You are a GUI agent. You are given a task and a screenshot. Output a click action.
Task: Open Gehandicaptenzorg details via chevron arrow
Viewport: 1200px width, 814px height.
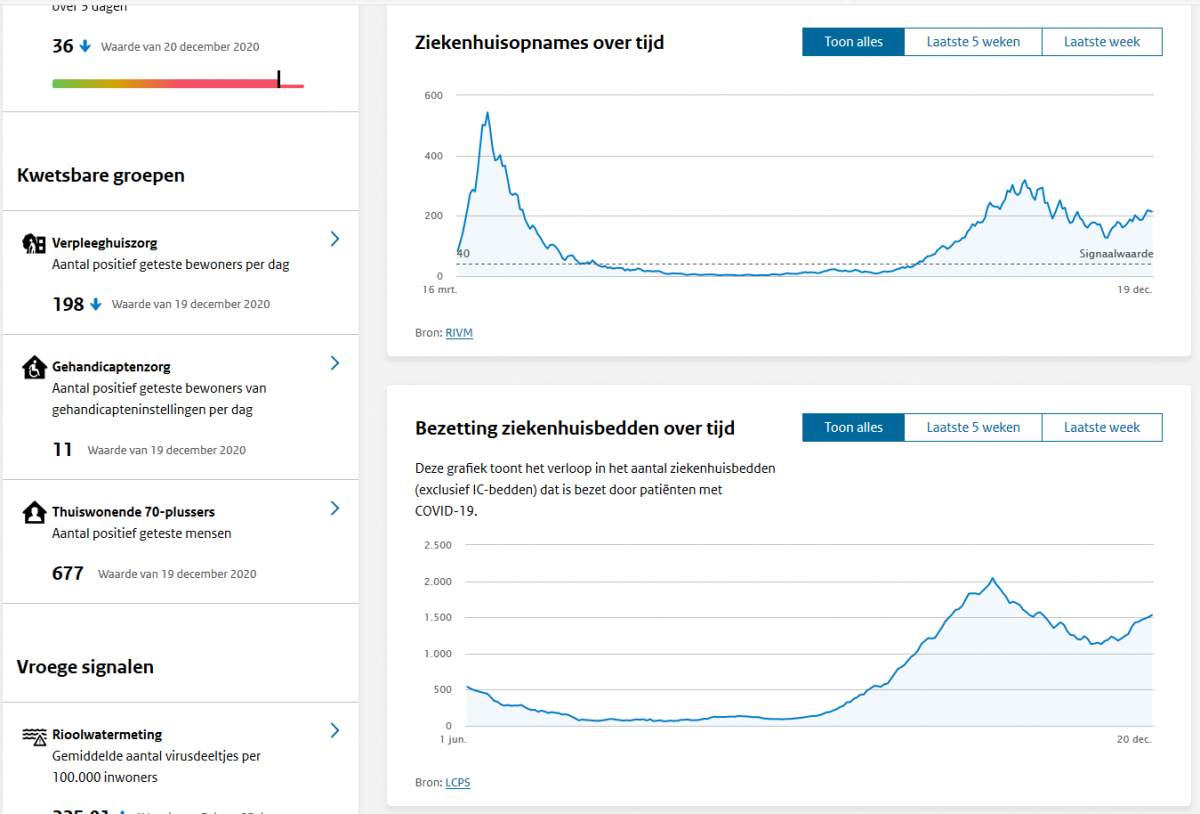tap(335, 363)
